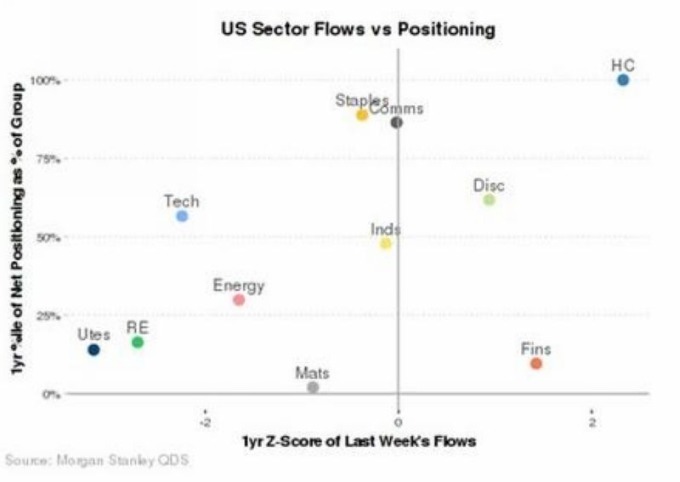Click the pale yellow Inds data point

pyautogui.click(x=386, y=243)
